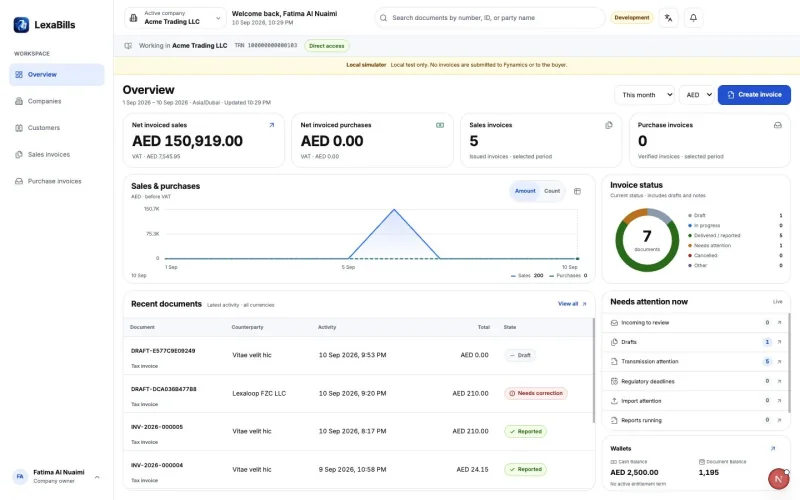Click the copy icon on Sales invoices card
This screenshot has width=800, height=500.
pos(609,125)
